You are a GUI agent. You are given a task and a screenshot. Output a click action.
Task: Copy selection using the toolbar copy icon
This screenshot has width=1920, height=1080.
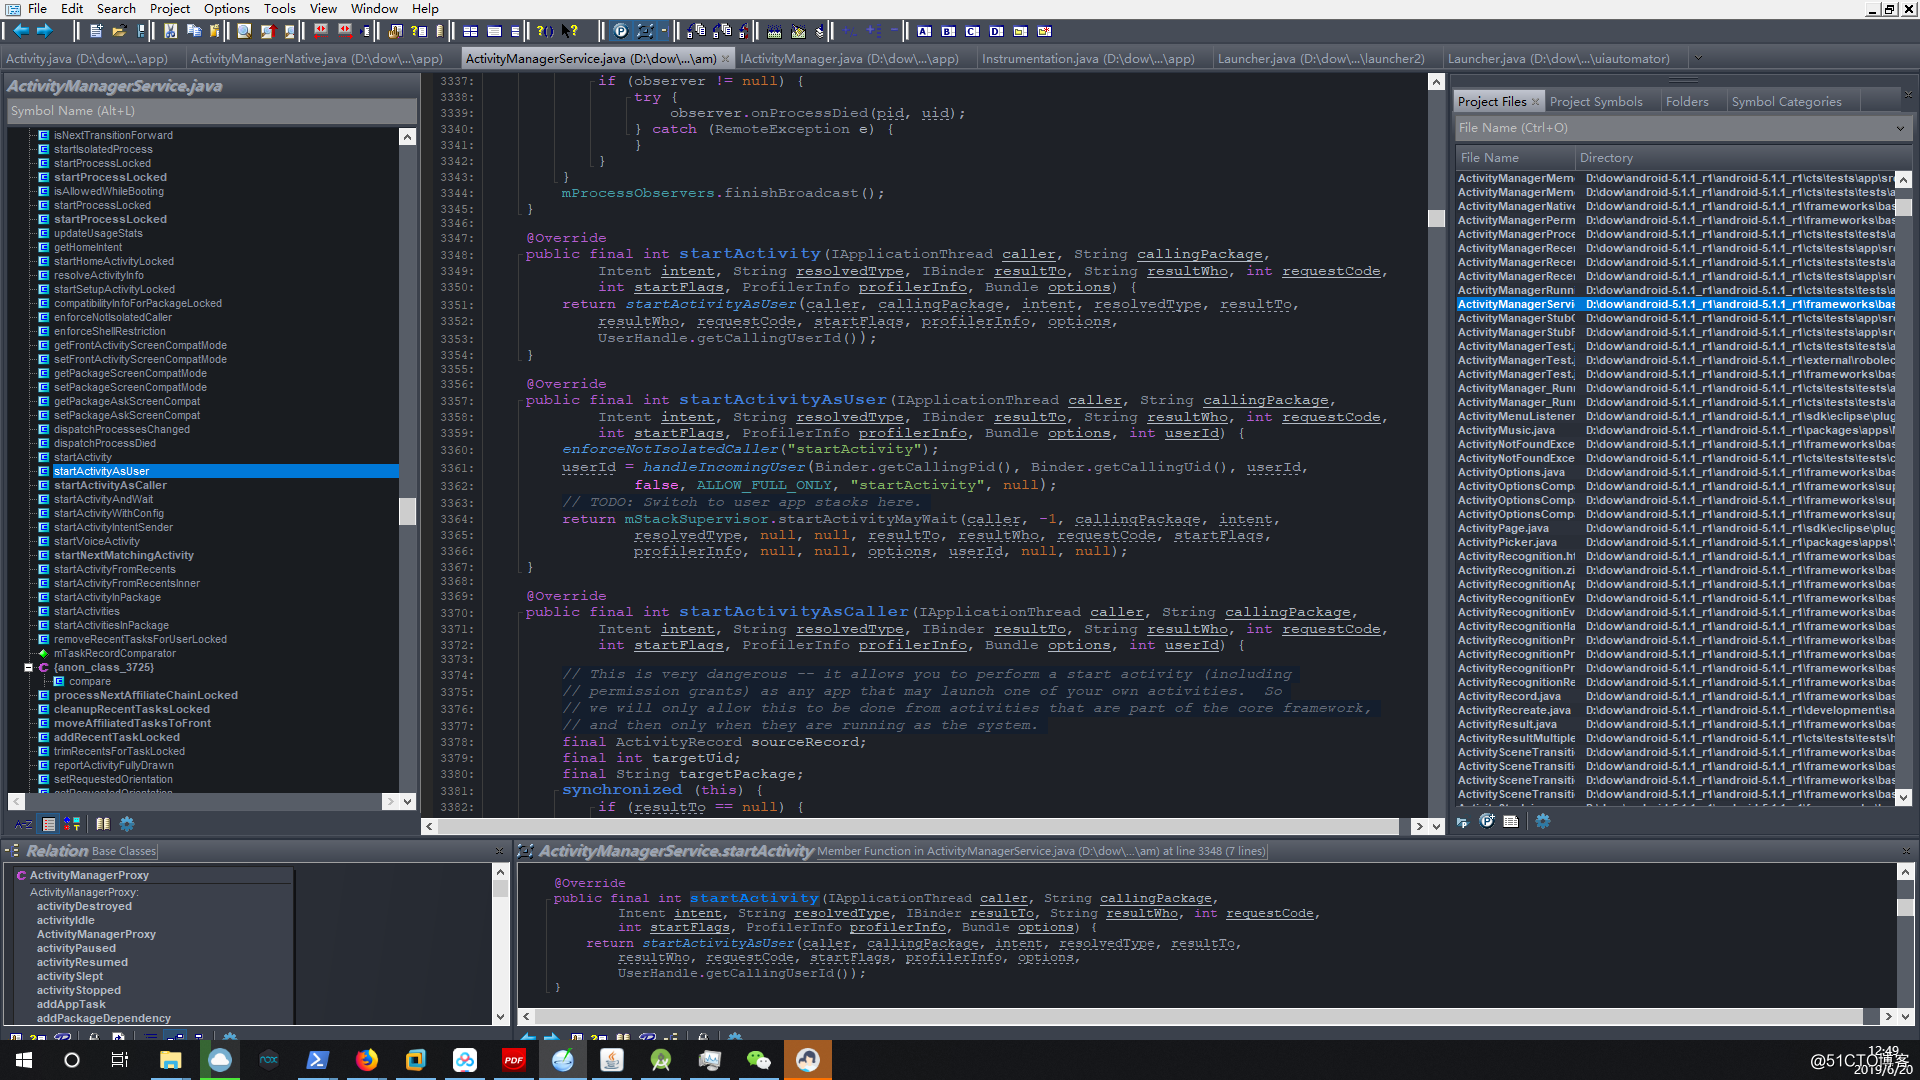click(x=193, y=31)
